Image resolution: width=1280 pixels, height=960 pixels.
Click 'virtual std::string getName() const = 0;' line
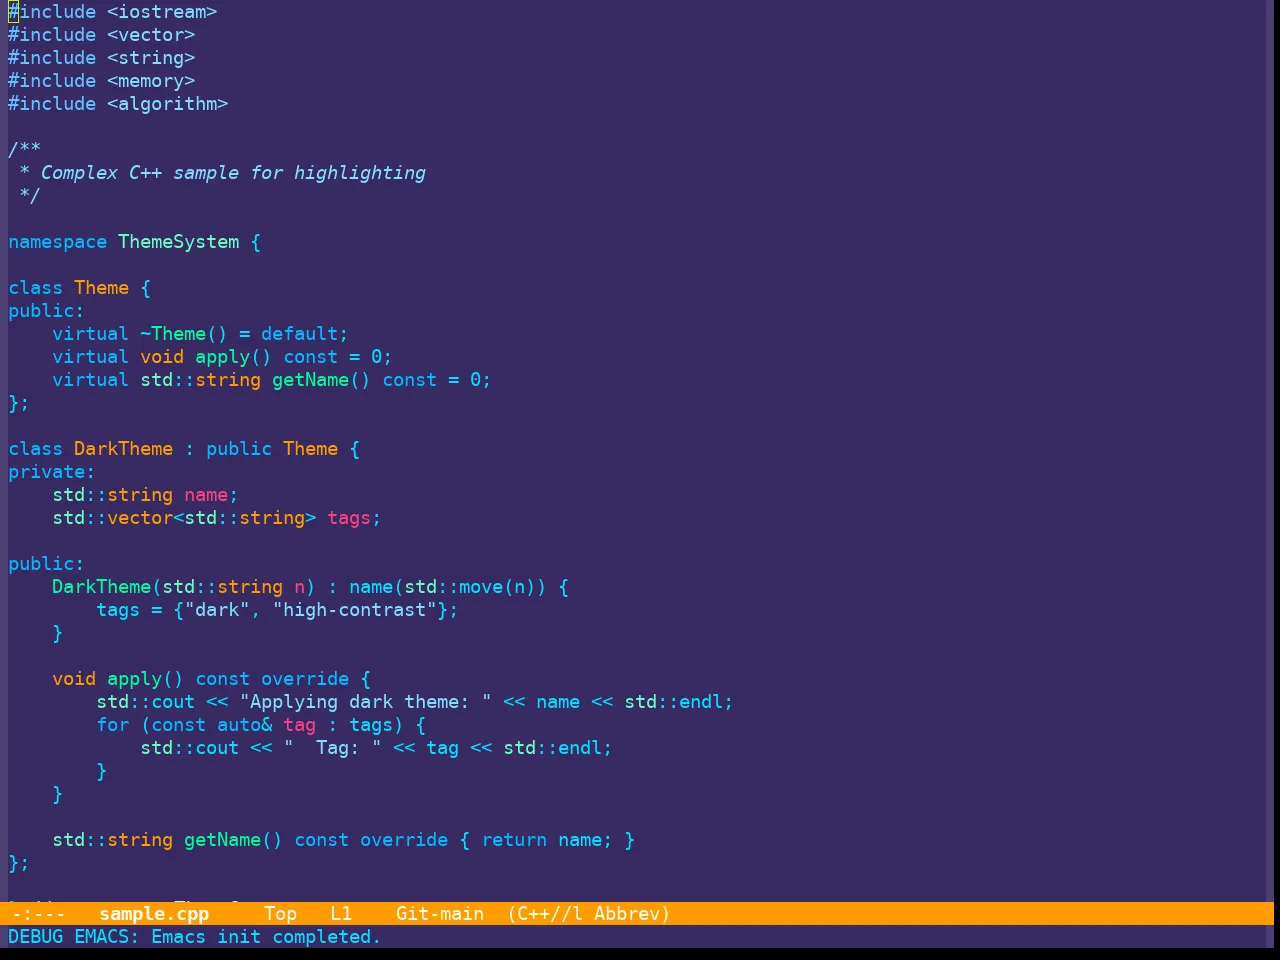click(272, 380)
